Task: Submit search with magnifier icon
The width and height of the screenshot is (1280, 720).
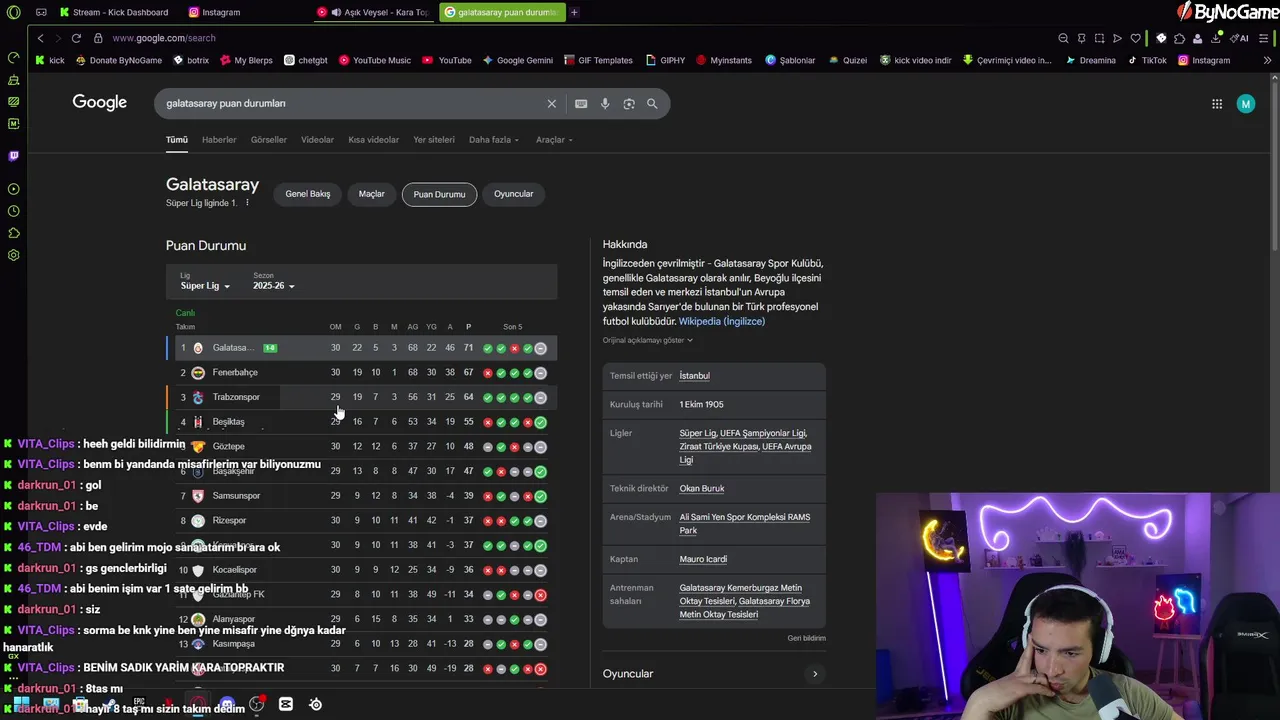Action: point(652,103)
